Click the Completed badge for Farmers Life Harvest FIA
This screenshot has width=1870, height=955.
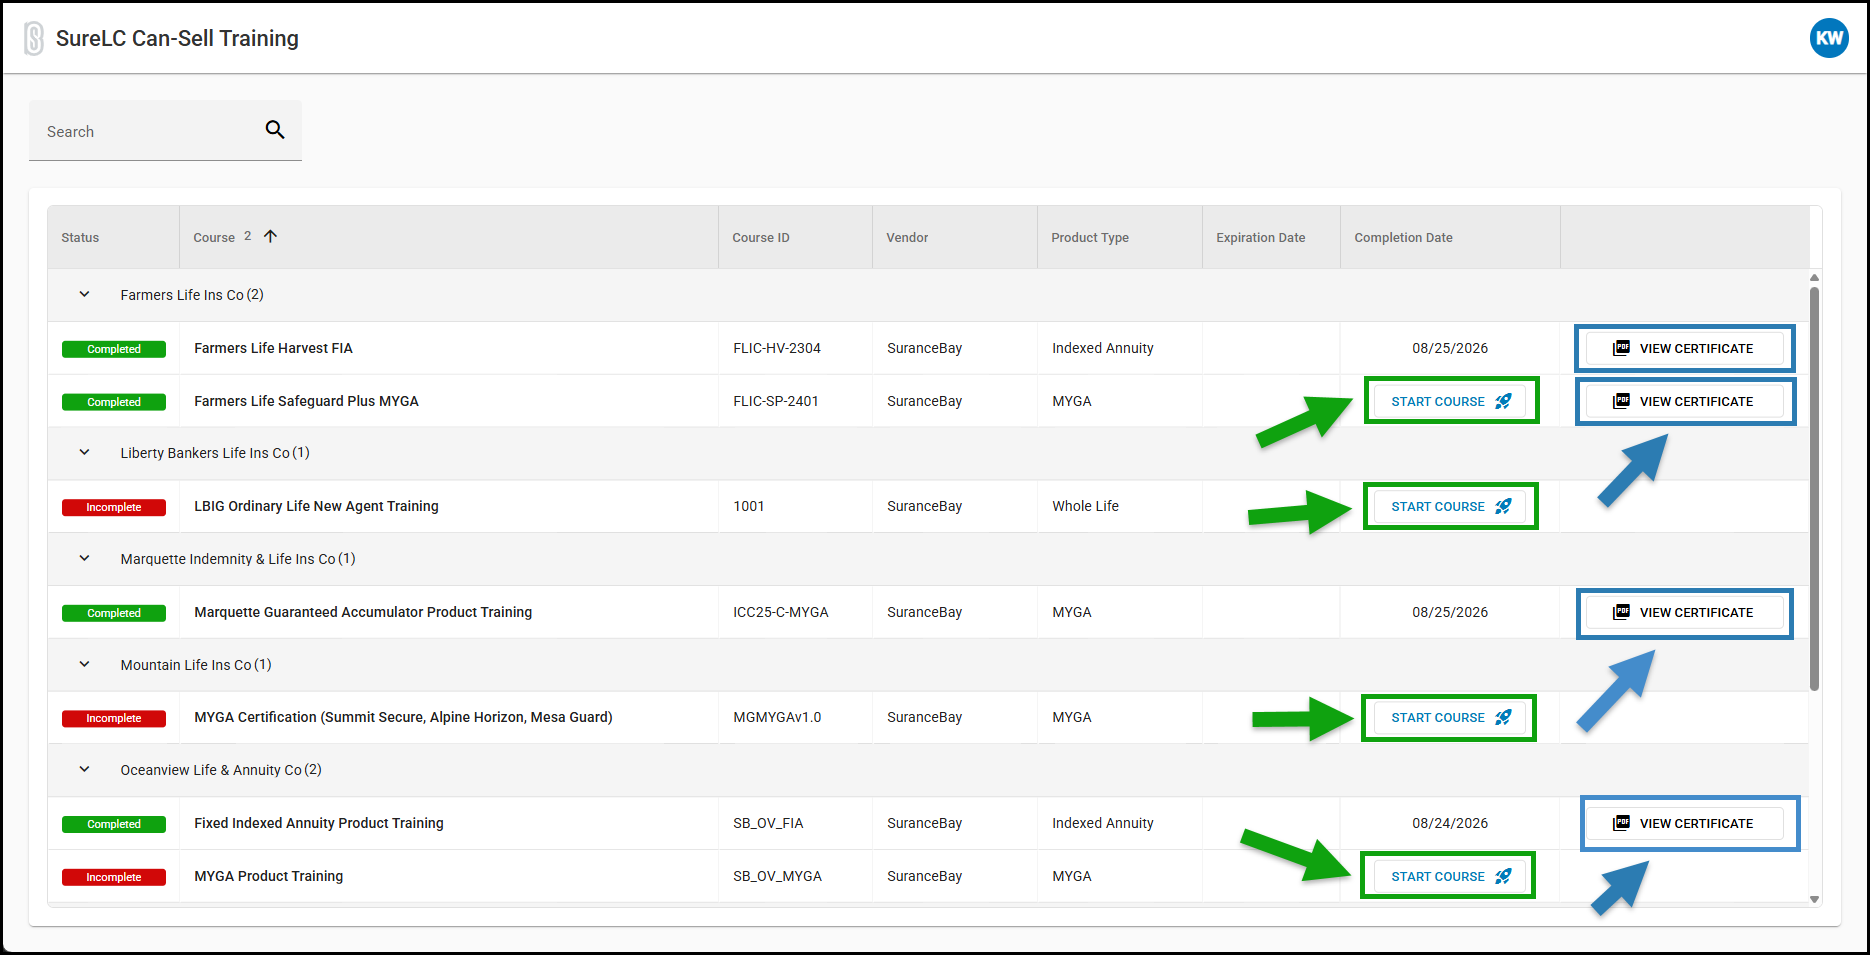(114, 349)
